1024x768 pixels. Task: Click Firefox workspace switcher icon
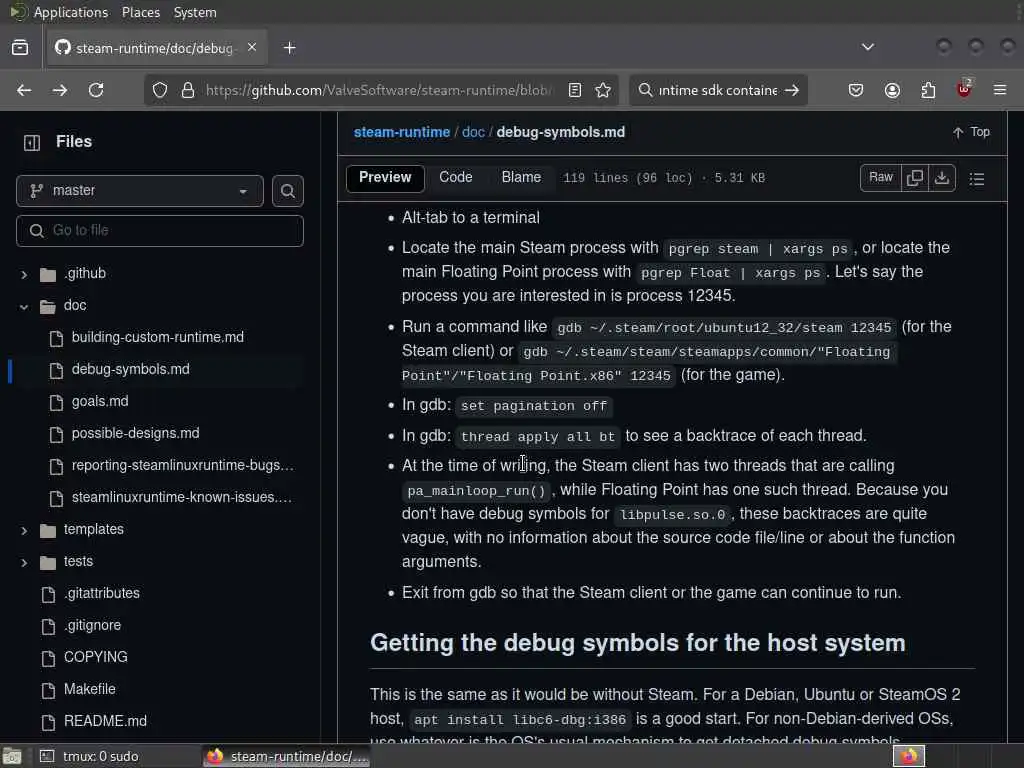pyautogui.click(x=909, y=756)
